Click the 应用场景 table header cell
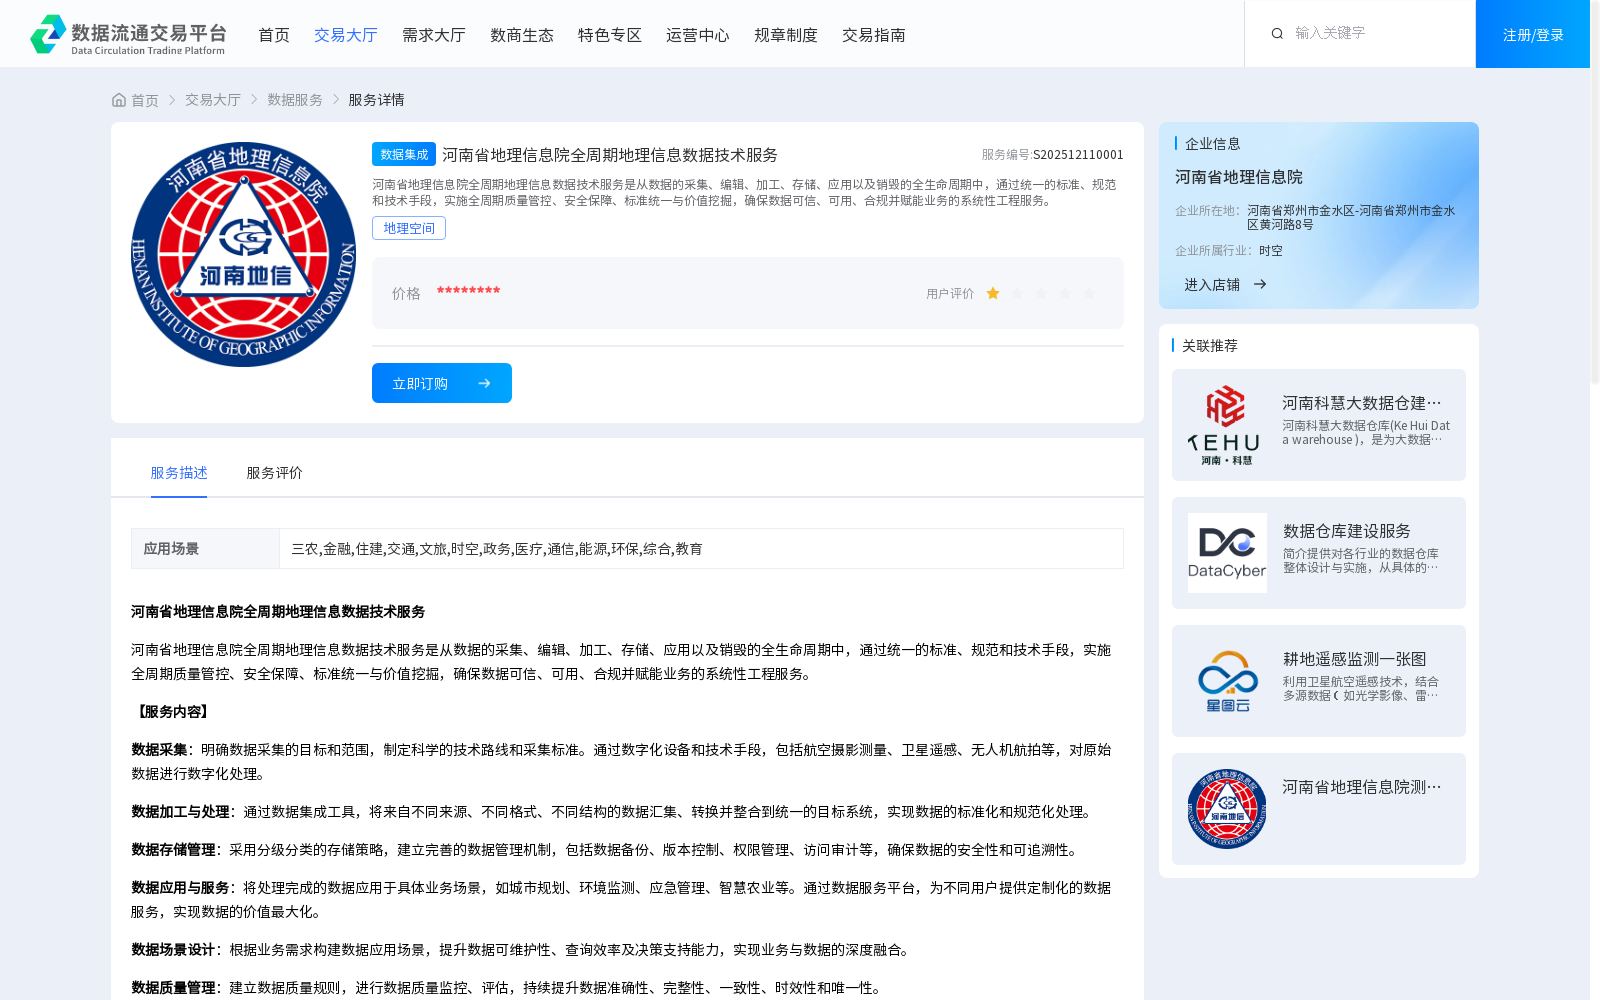1600x1000 pixels. (205, 548)
